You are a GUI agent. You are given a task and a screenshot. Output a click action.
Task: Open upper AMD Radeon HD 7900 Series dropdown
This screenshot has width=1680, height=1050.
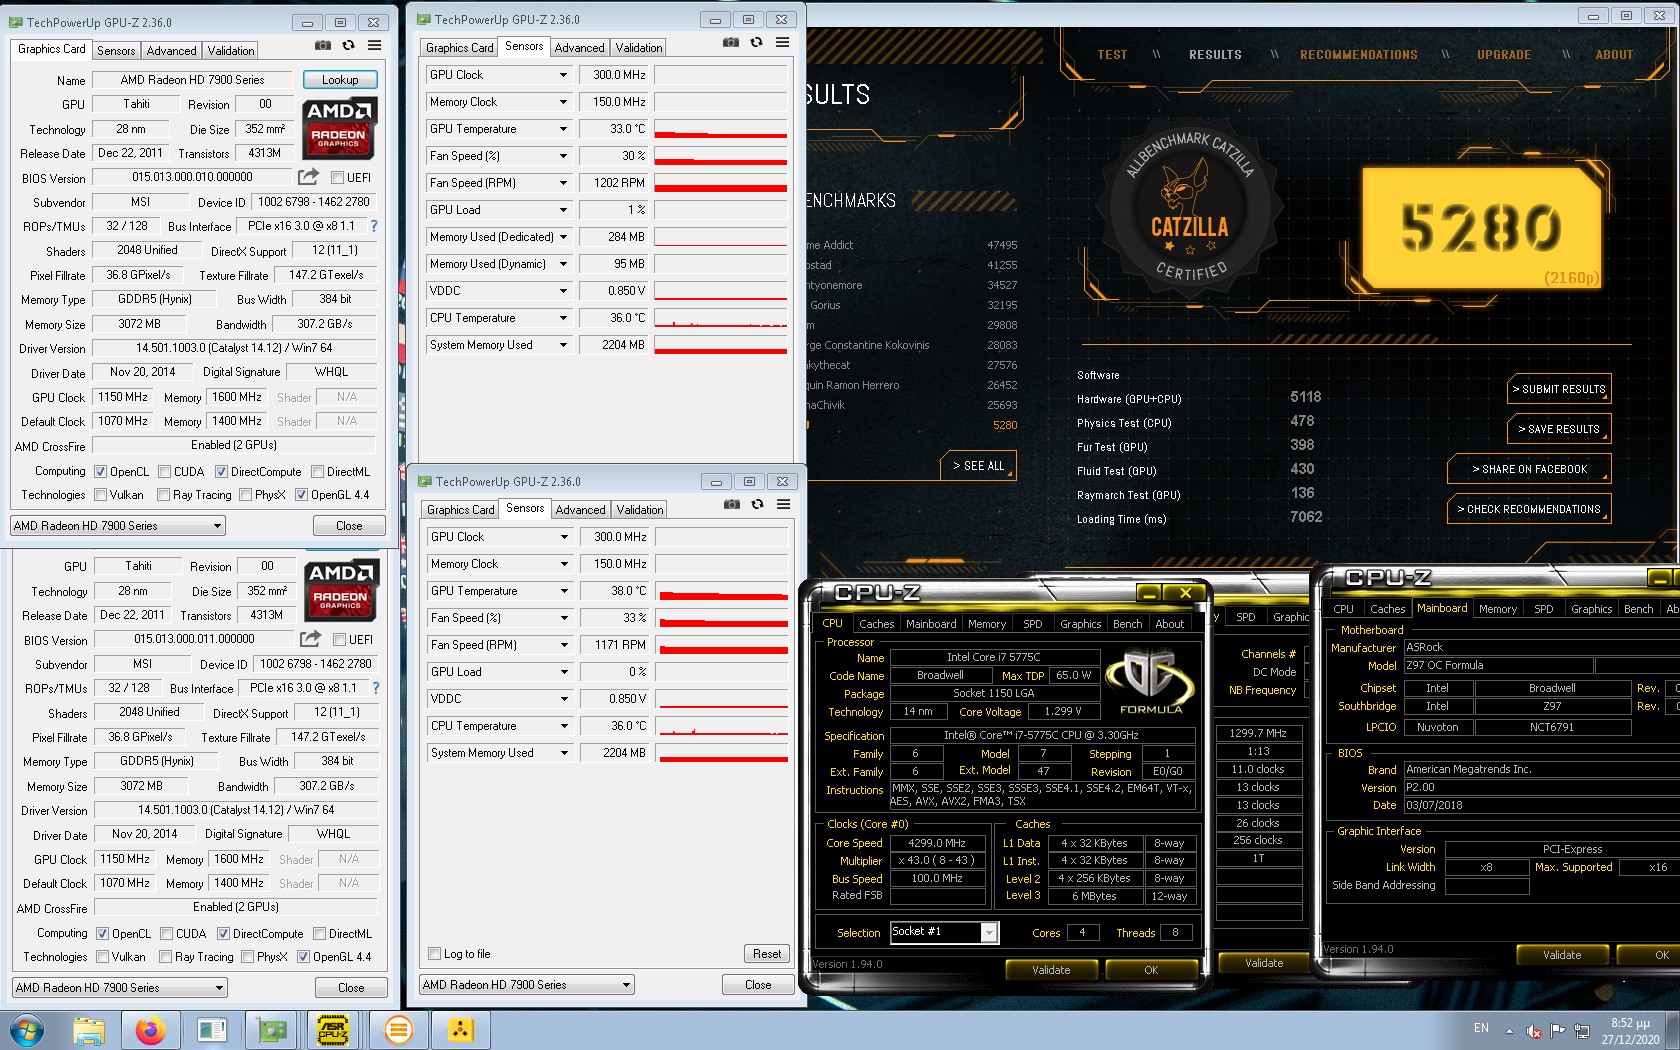point(118,526)
